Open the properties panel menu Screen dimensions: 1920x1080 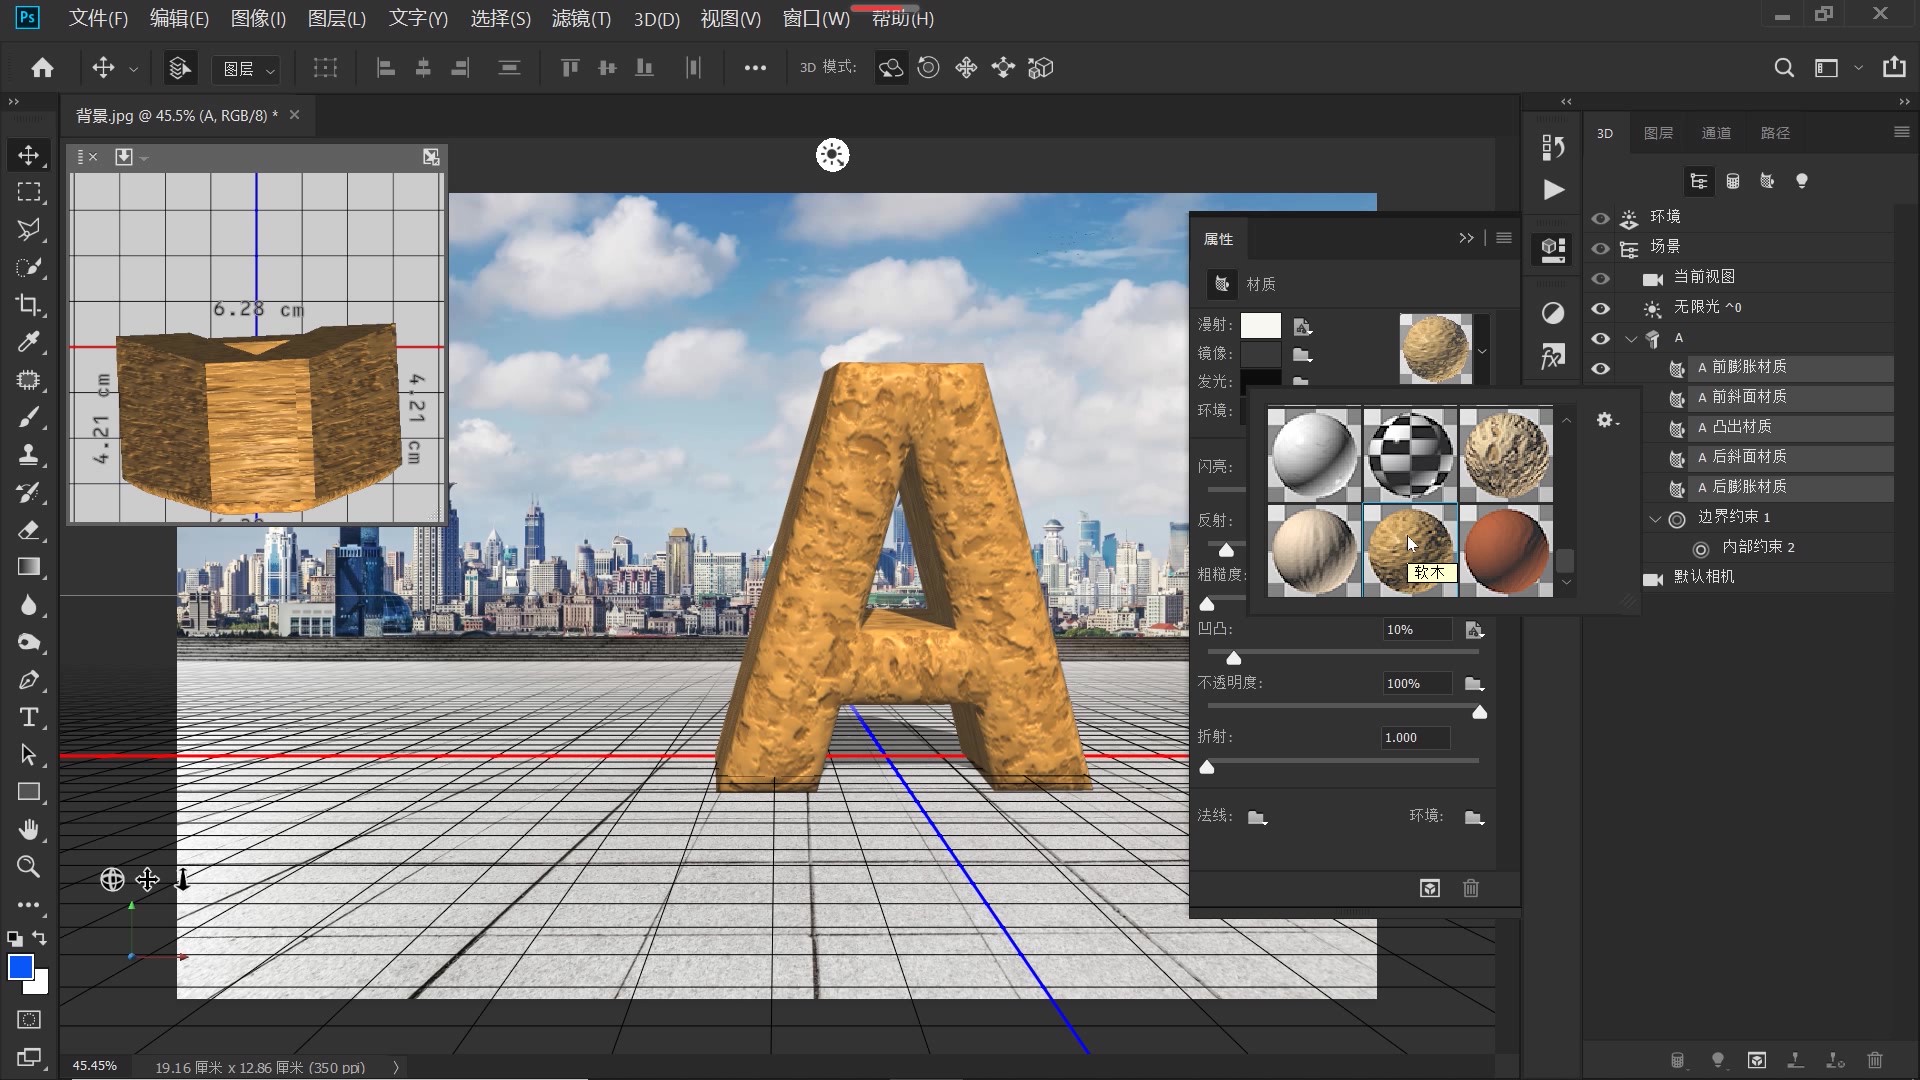[x=1503, y=238]
